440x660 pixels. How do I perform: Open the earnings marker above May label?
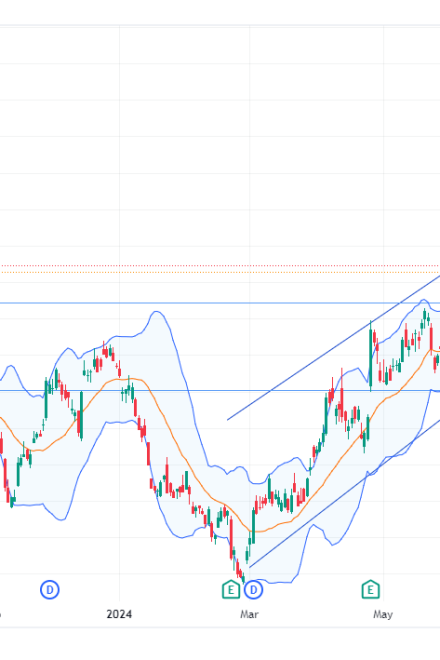tap(371, 589)
